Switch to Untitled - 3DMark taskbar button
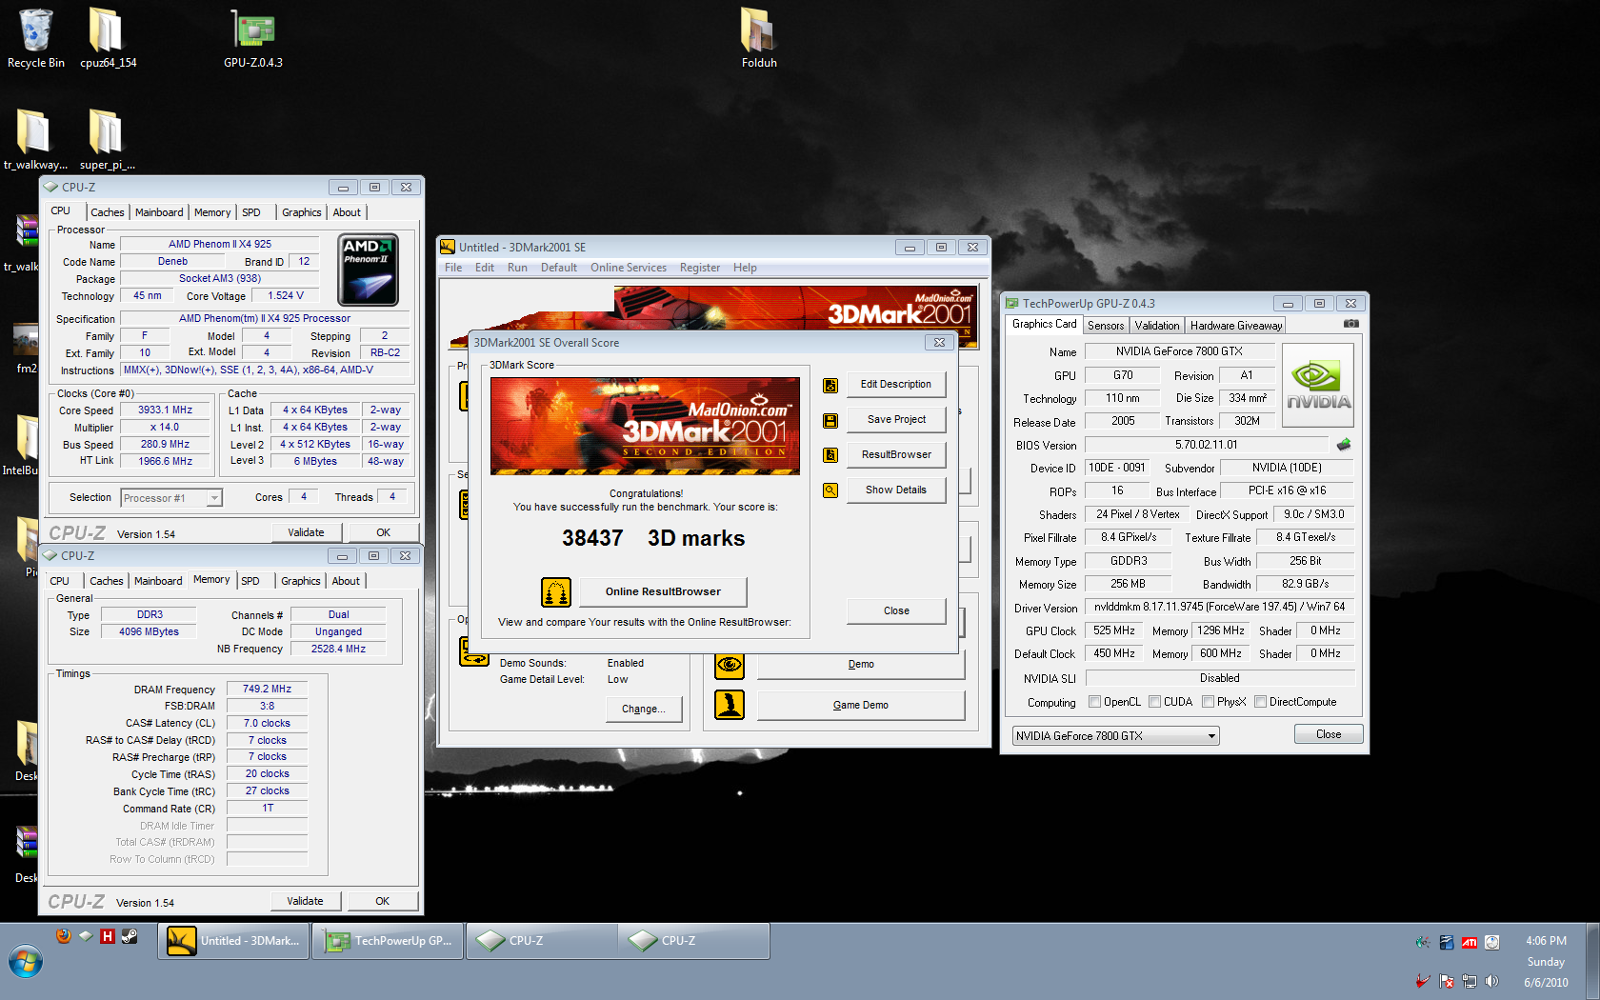Viewport: 1600px width, 1000px height. pos(232,941)
